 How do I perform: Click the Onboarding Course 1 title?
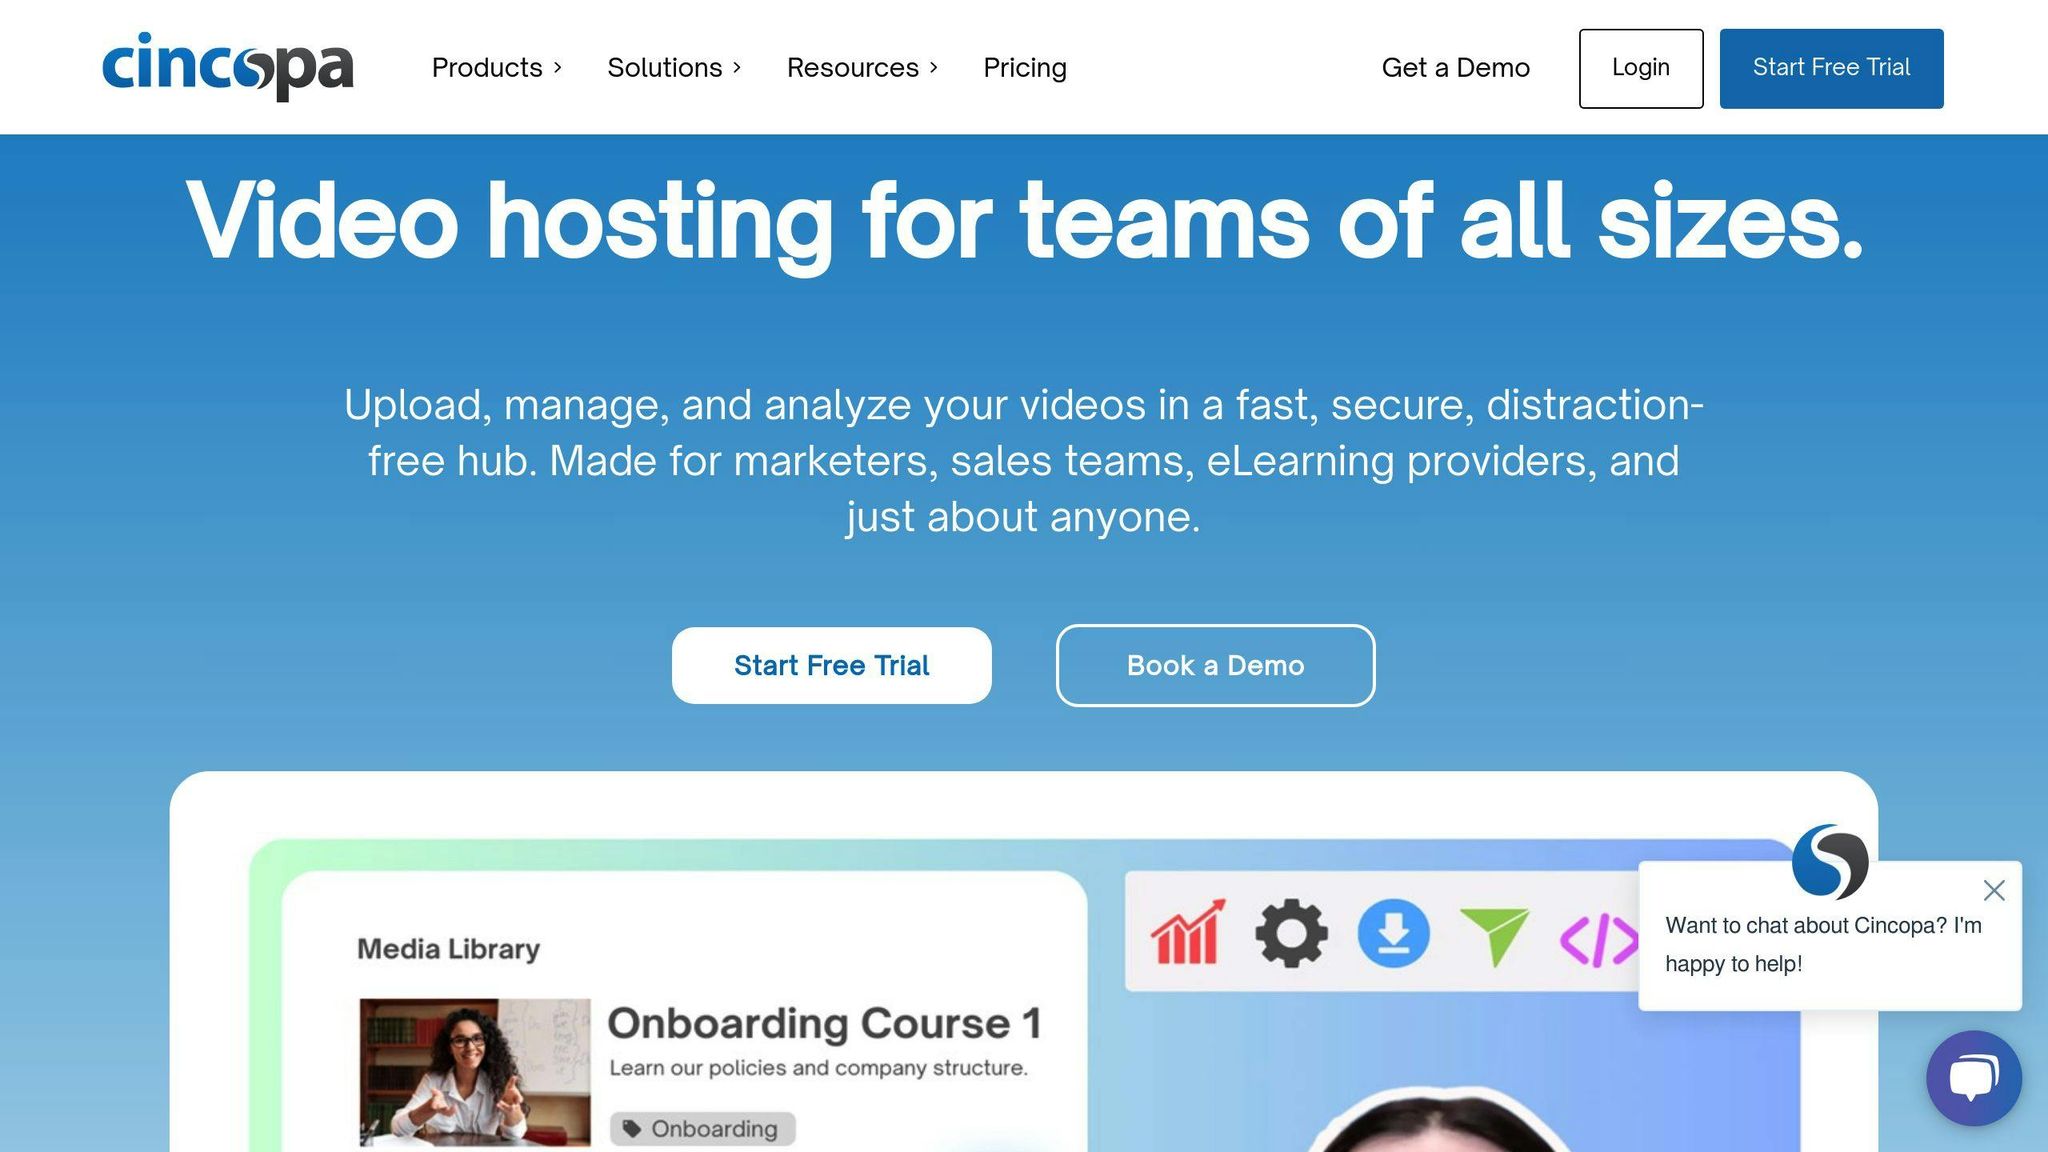(x=825, y=1023)
